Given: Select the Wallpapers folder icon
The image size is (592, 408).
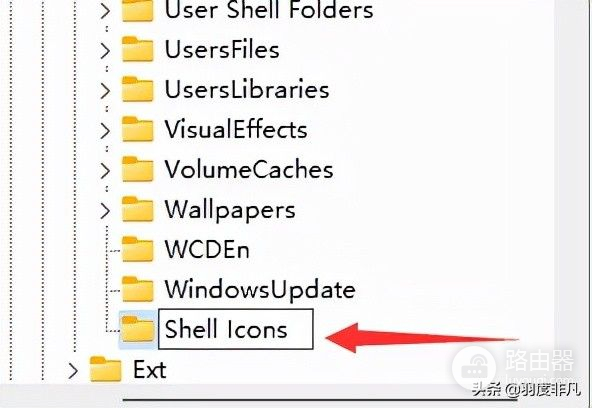Looking at the screenshot, I should coord(137,209).
